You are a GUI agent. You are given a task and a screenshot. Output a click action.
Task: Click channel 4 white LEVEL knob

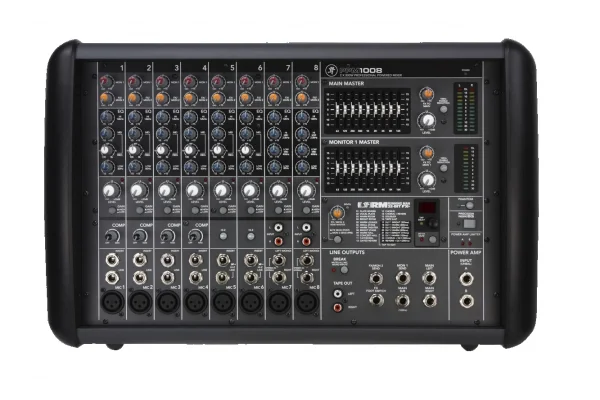coord(194,190)
